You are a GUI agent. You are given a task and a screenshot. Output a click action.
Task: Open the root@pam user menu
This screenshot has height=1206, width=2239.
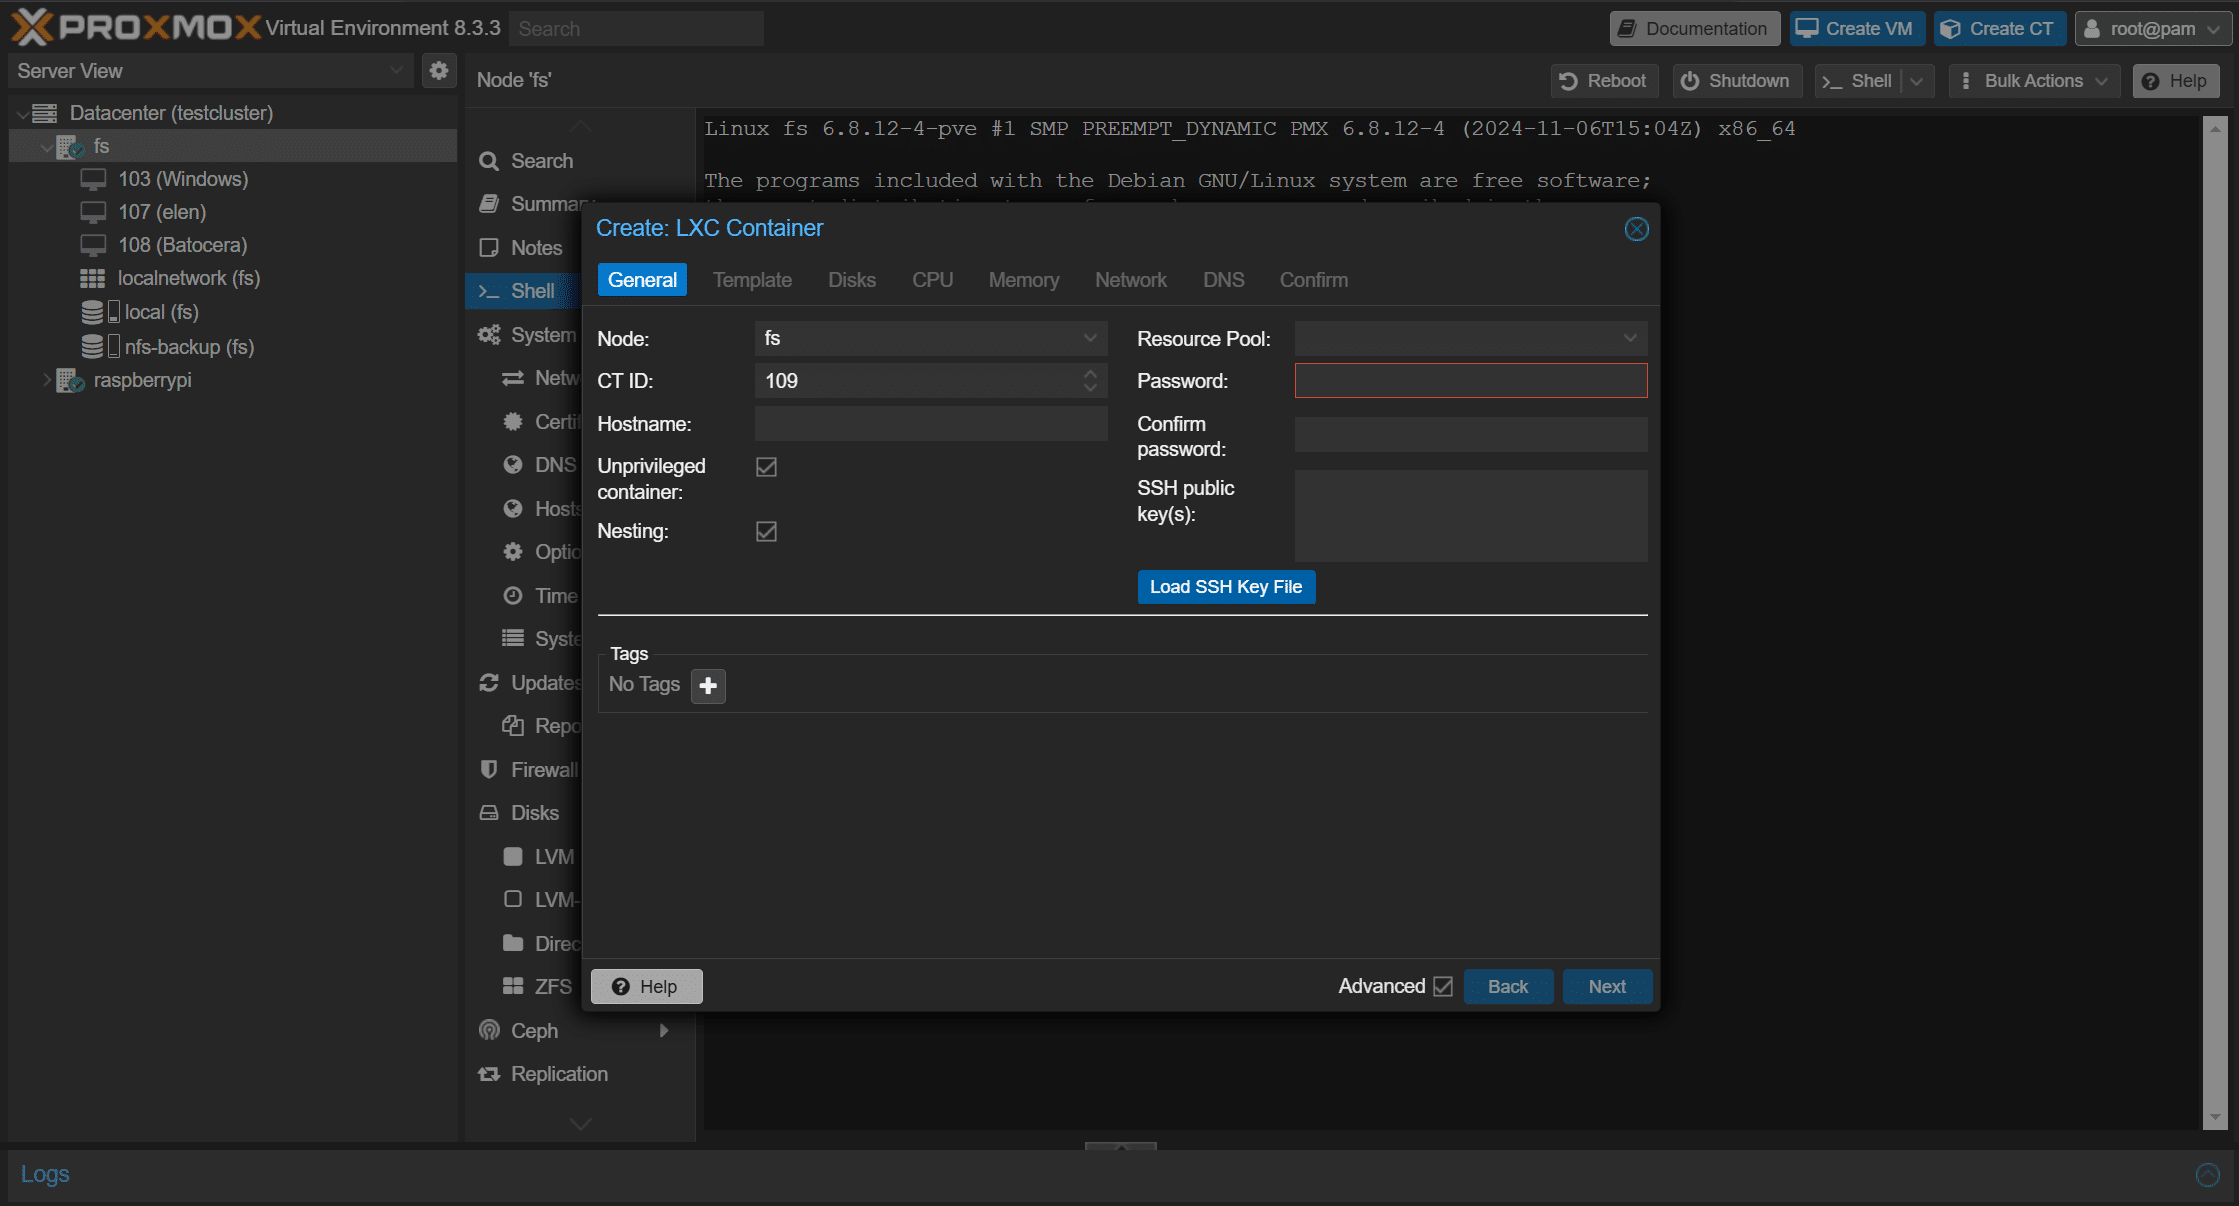coord(2152,29)
